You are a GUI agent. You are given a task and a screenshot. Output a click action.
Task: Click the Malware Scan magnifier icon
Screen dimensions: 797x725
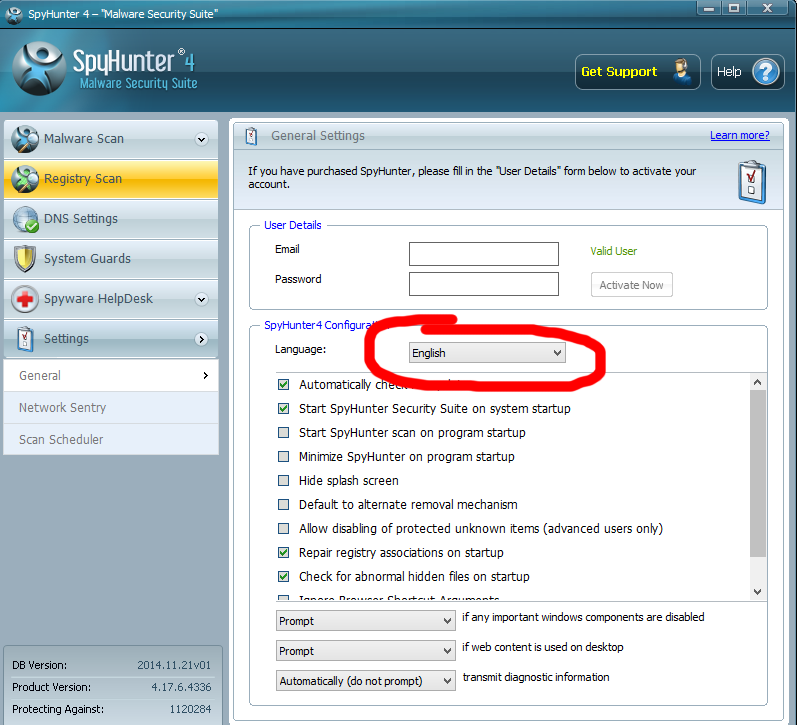coord(25,139)
